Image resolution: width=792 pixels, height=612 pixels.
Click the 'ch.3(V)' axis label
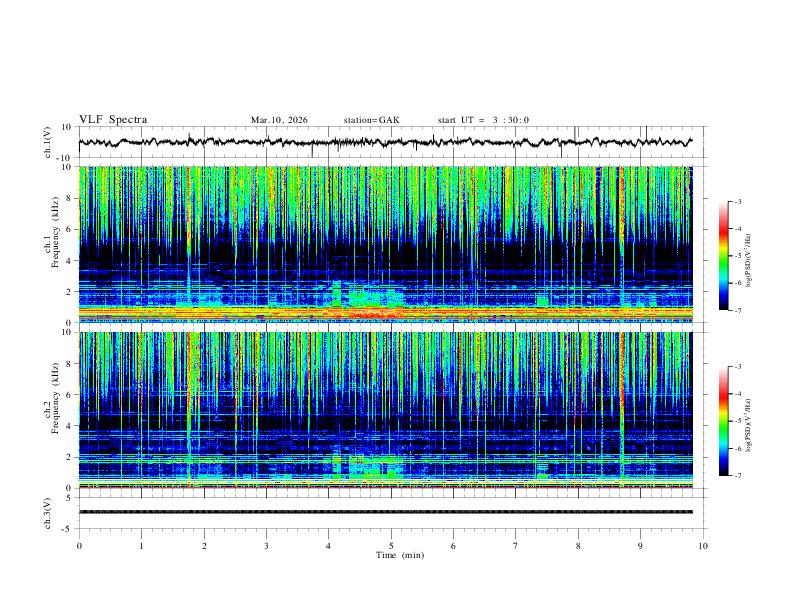(x=48, y=513)
